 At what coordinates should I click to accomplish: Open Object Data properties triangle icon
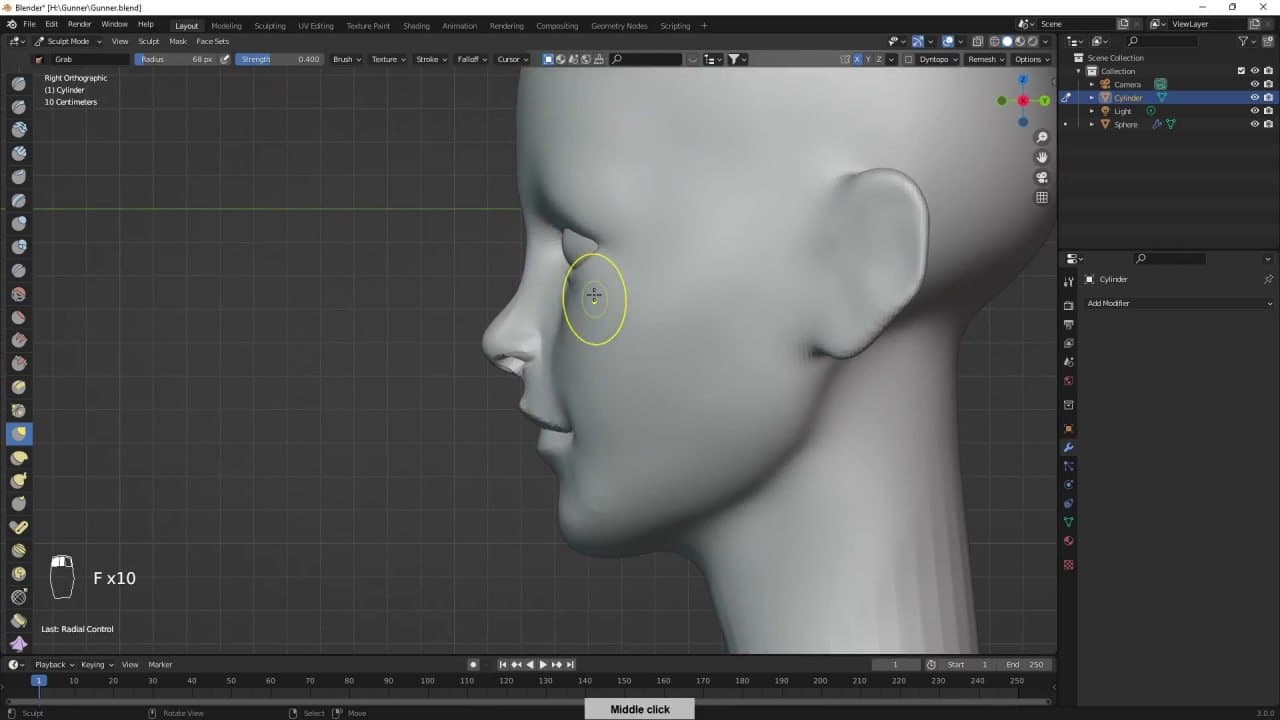pyautogui.click(x=1068, y=522)
